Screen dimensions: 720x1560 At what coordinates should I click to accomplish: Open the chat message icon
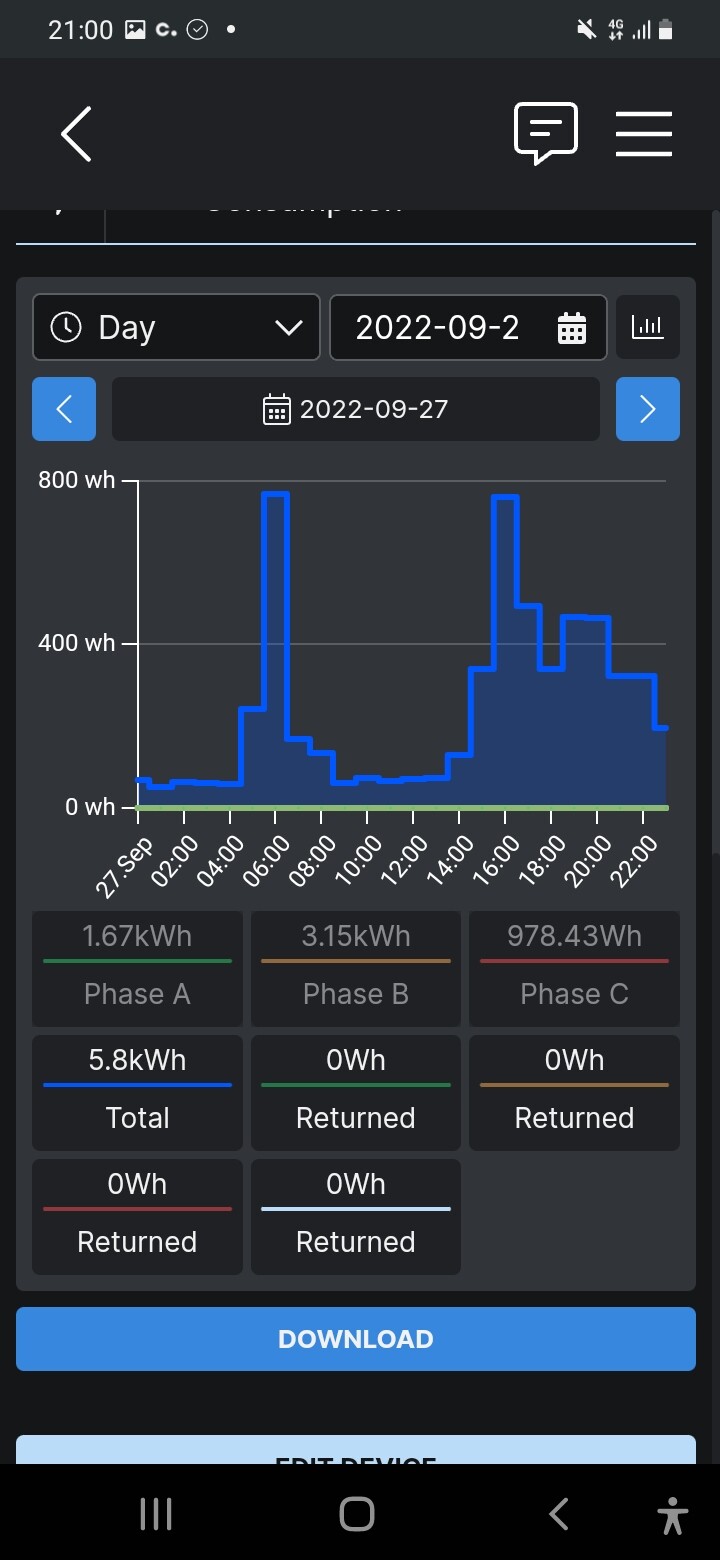tap(546, 133)
